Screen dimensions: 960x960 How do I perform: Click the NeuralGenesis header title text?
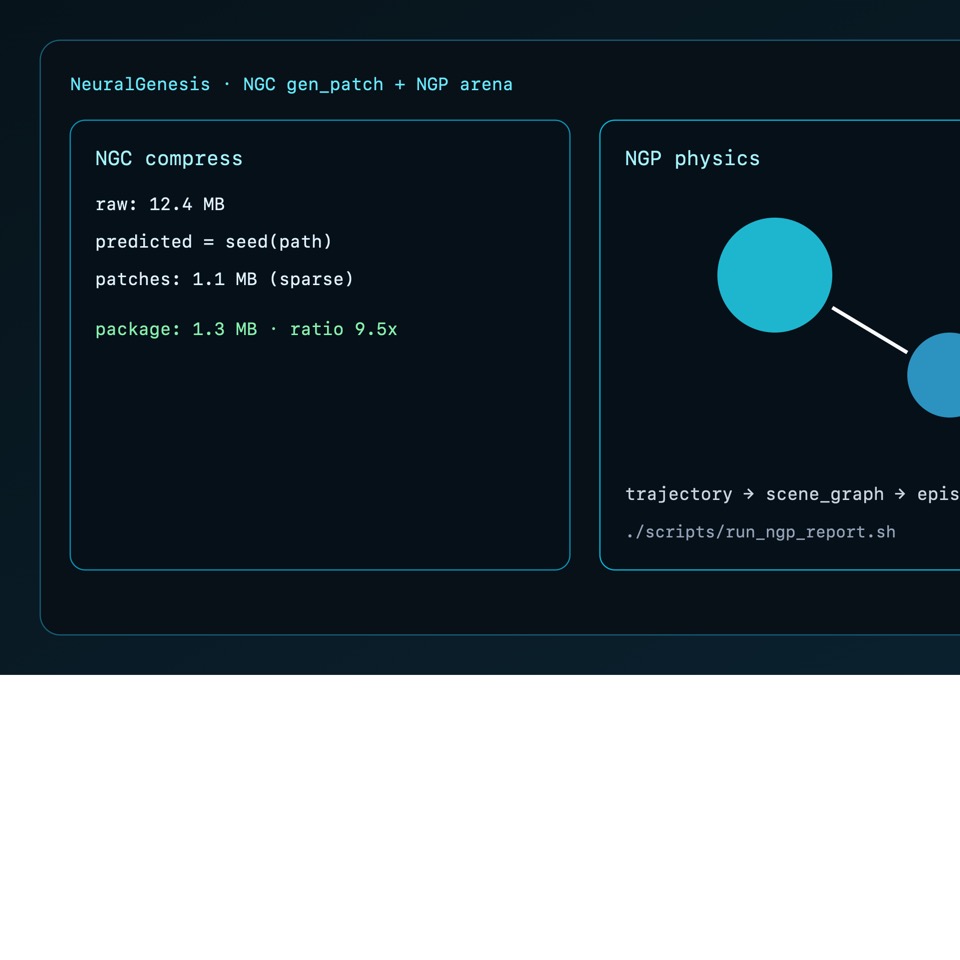[x=291, y=84]
